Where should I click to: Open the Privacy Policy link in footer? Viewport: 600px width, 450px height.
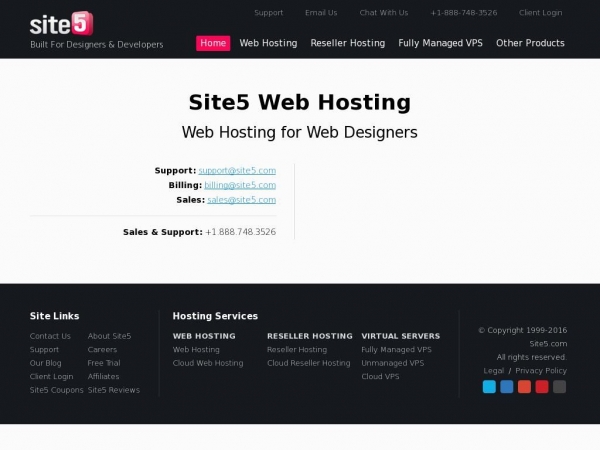click(541, 371)
